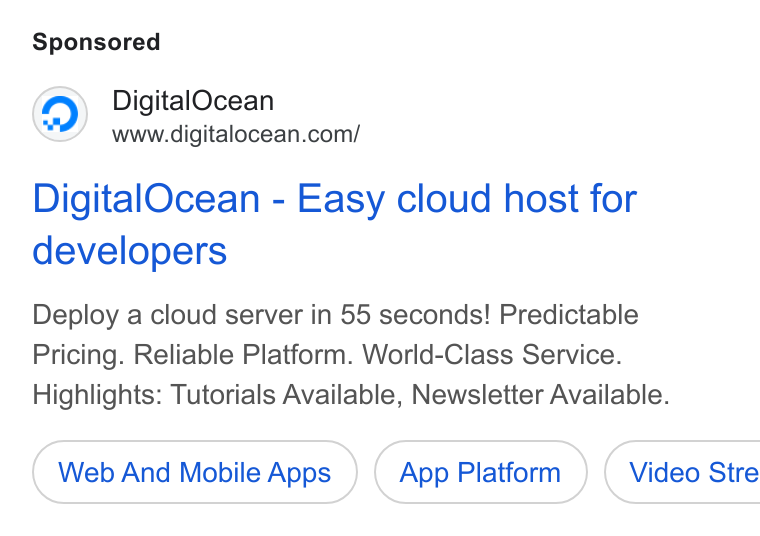The width and height of the screenshot is (760, 536).
Task: Click the word "developers" in the headline
Action: click(129, 251)
